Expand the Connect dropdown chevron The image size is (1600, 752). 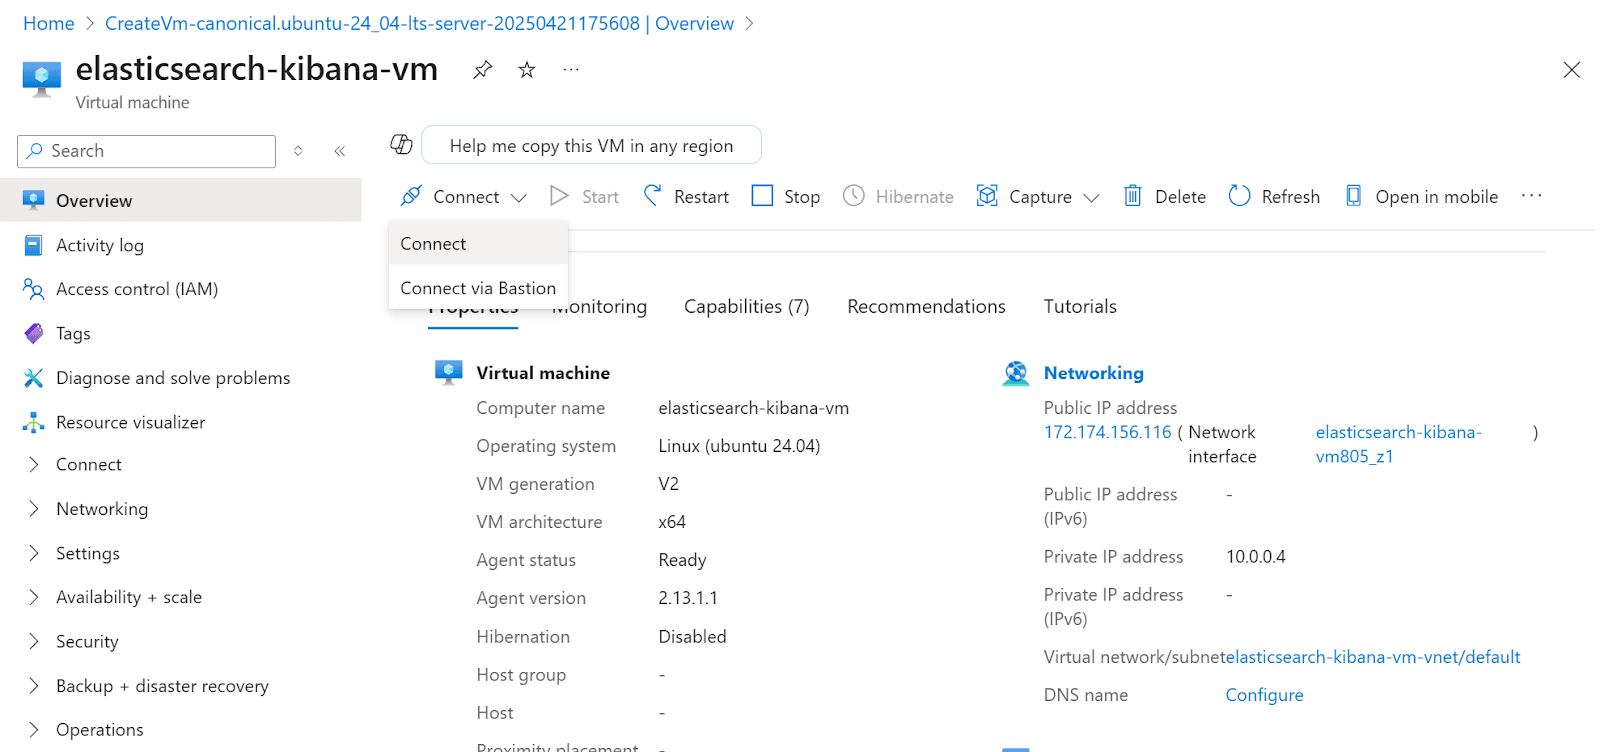coord(518,198)
